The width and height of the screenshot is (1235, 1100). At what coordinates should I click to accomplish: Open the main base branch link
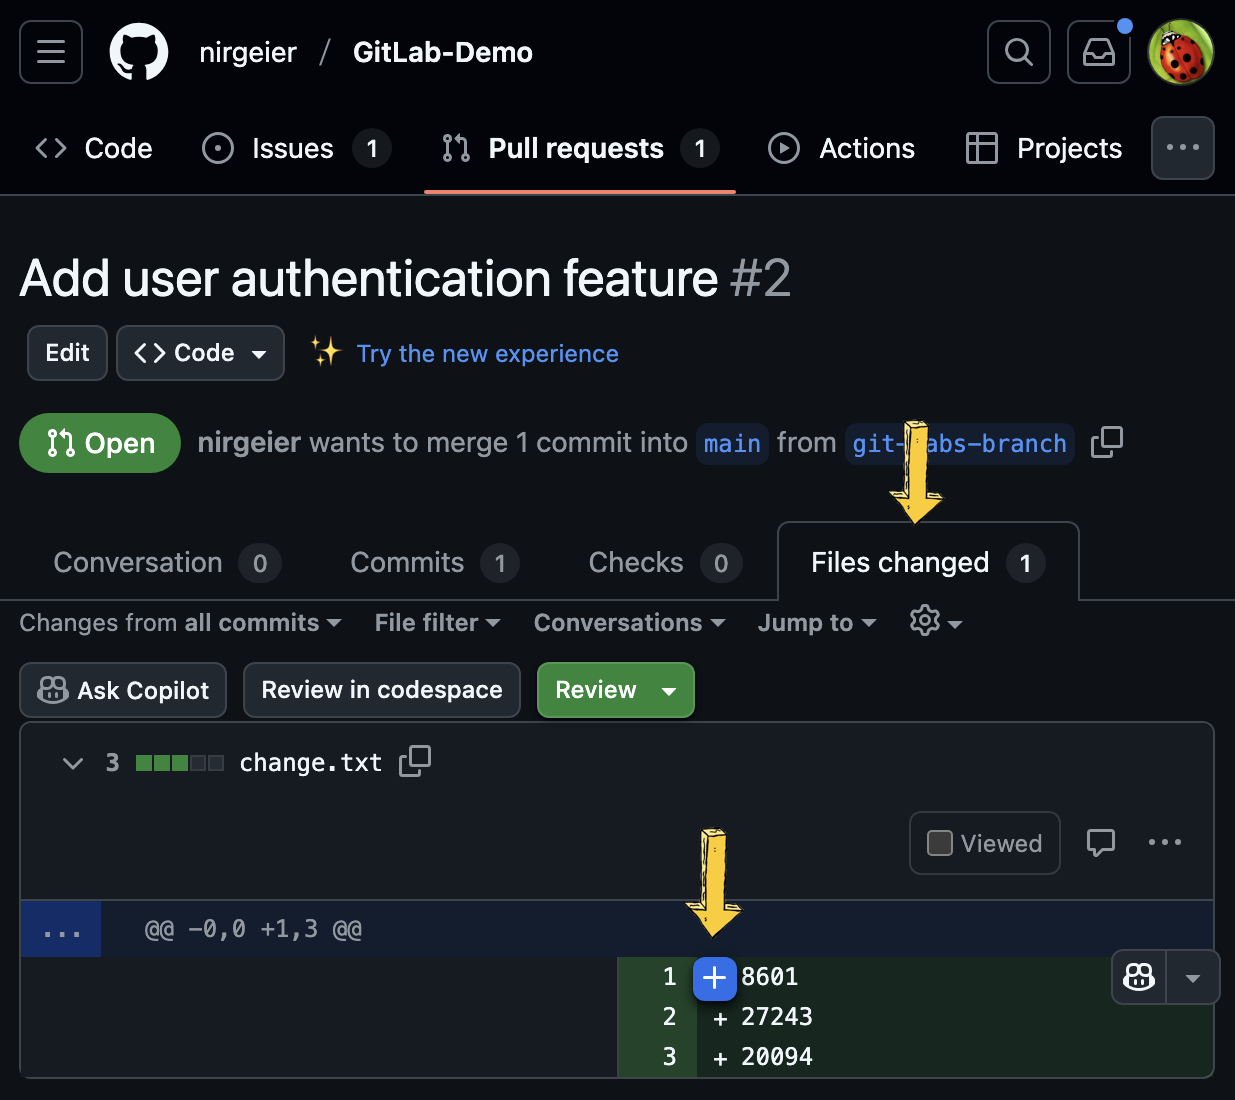click(x=732, y=443)
